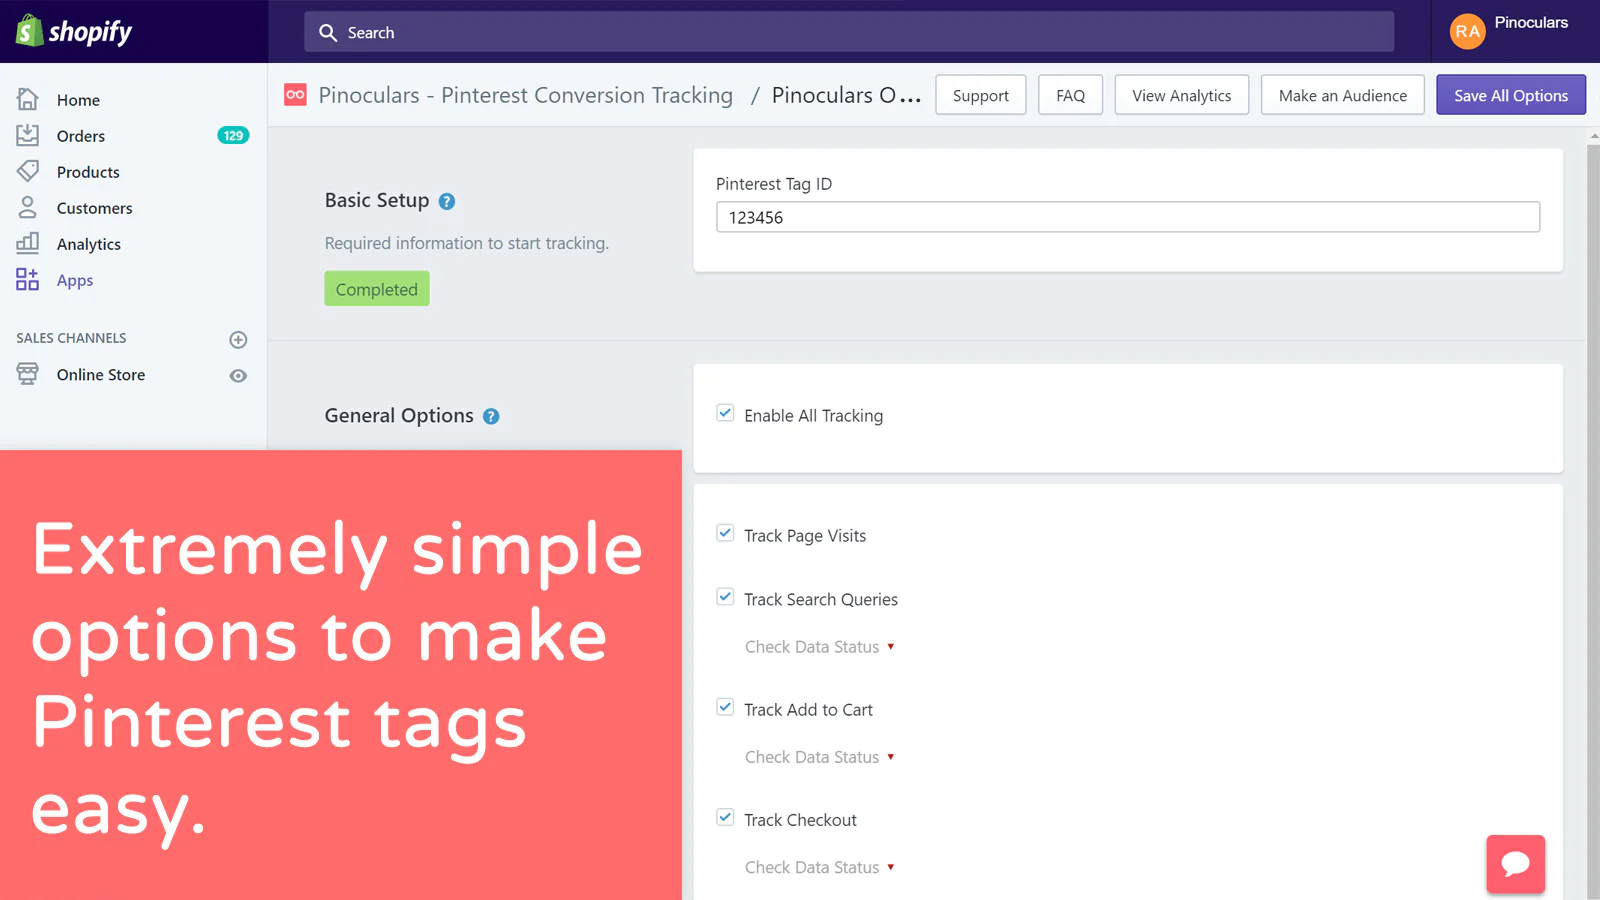Open Orders in sidebar
Image resolution: width=1600 pixels, height=900 pixels.
pyautogui.click(x=80, y=136)
